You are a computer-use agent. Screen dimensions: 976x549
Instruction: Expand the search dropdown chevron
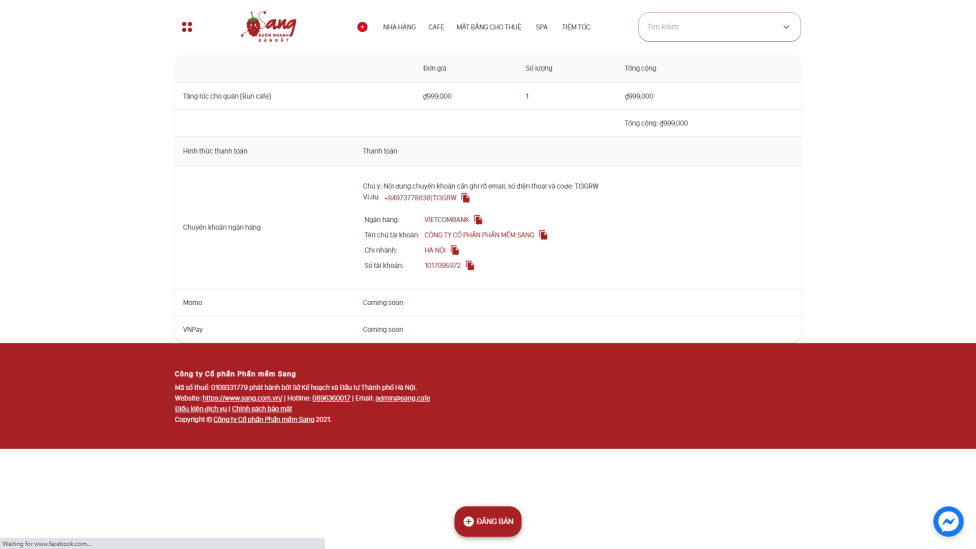(x=786, y=27)
